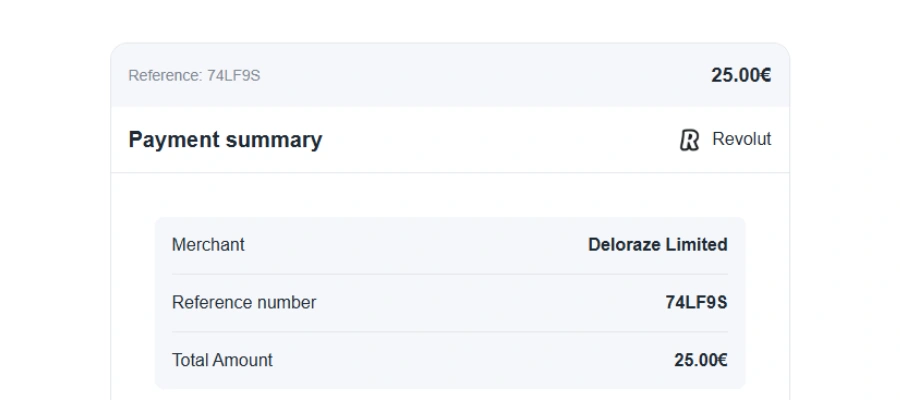Click the Total Amount label
Viewport: 900px width, 400px height.
point(222,360)
